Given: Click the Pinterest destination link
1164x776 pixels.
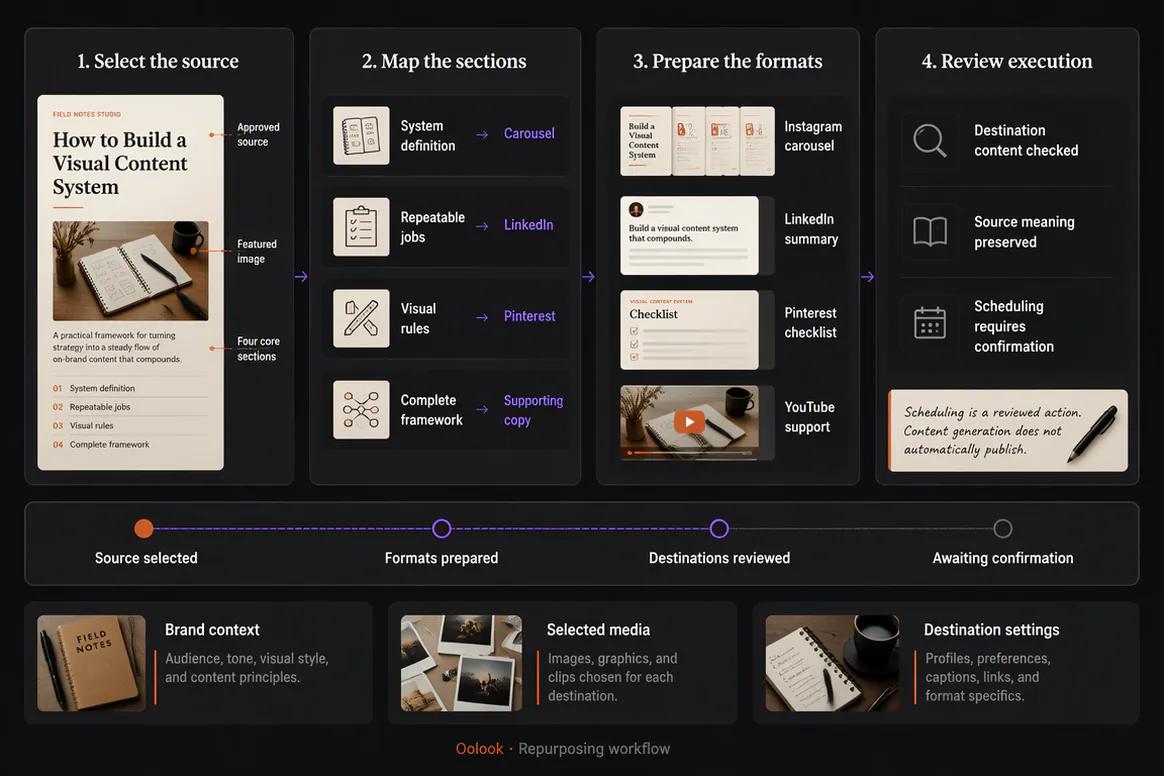Looking at the screenshot, I should tap(529, 316).
